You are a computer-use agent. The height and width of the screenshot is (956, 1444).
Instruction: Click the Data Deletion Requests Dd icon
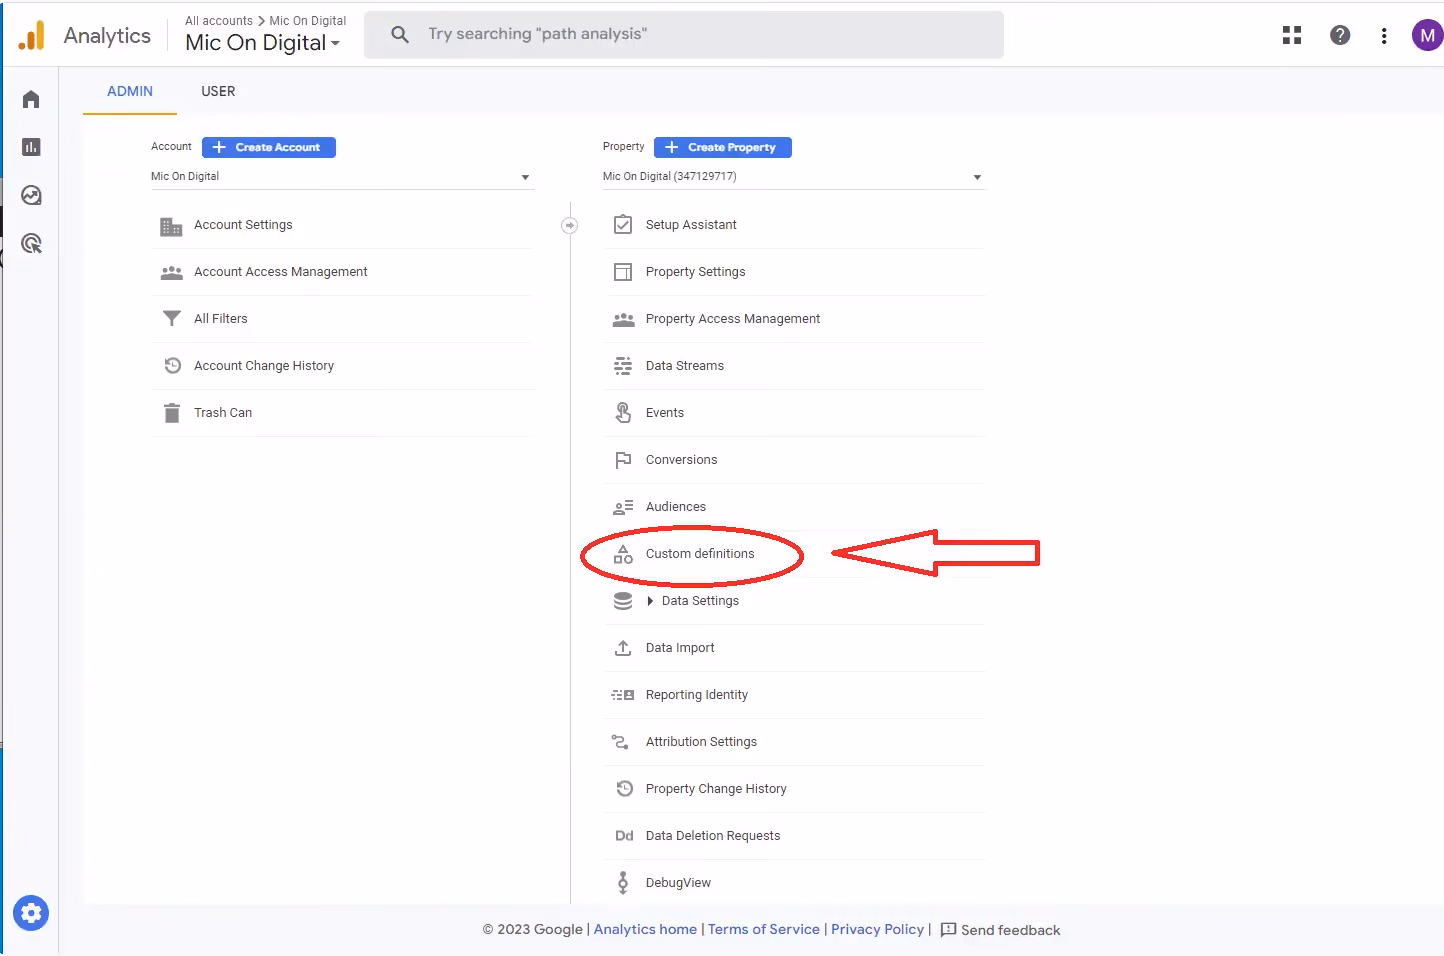(624, 836)
